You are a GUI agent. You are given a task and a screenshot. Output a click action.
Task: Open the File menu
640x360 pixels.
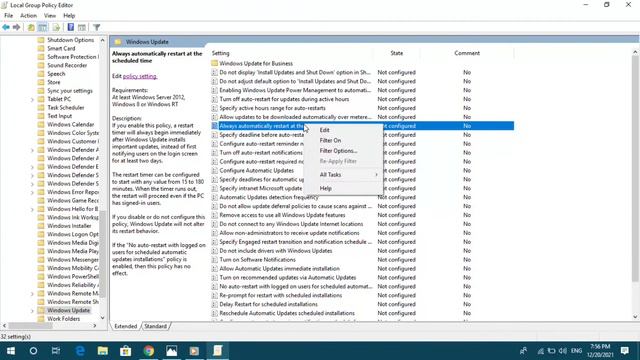[9, 16]
